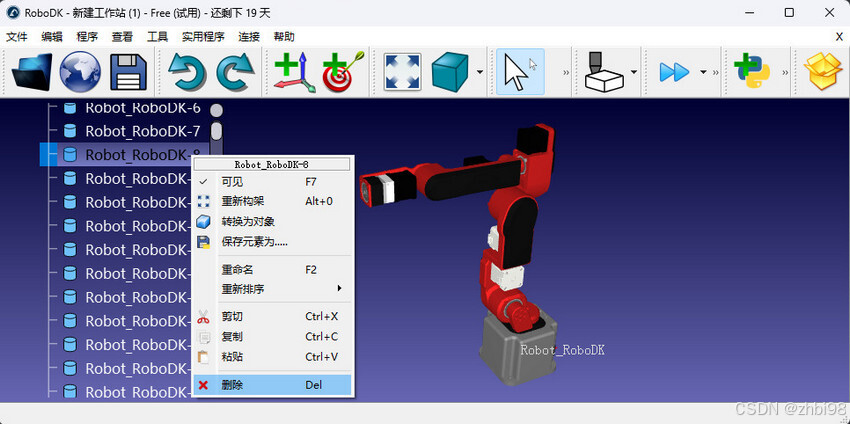This screenshot has height=424, width=850.
Task: Choose 复制 from the context menu
Action: coord(274,337)
